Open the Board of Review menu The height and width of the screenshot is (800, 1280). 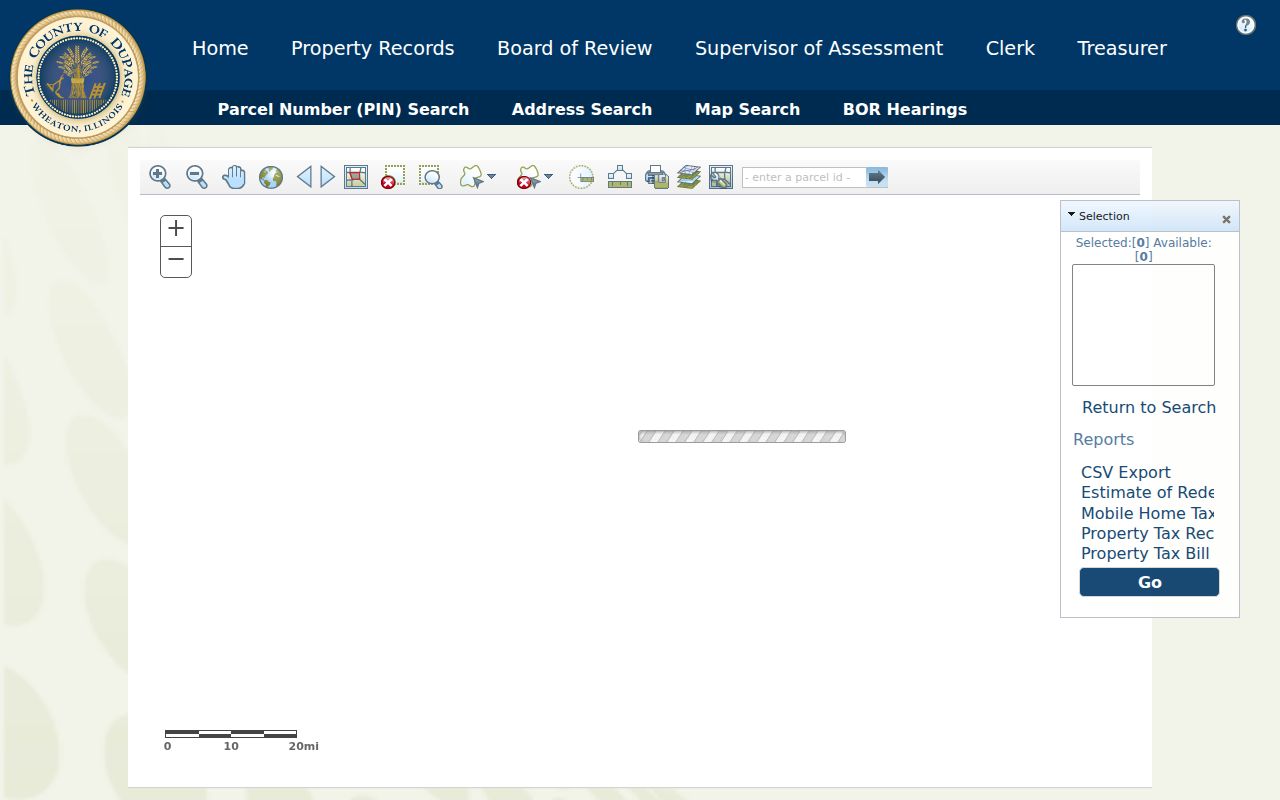pos(575,48)
